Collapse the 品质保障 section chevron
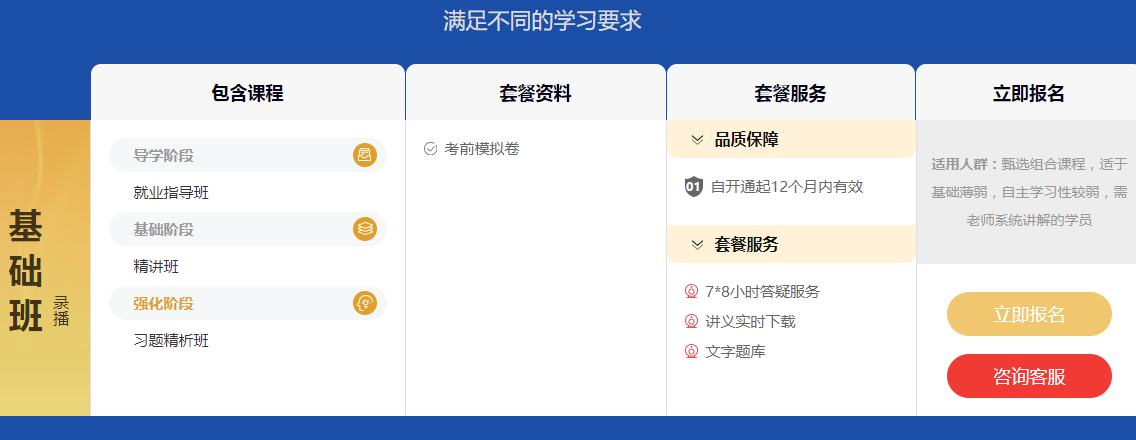The image size is (1136, 440). pos(698,140)
